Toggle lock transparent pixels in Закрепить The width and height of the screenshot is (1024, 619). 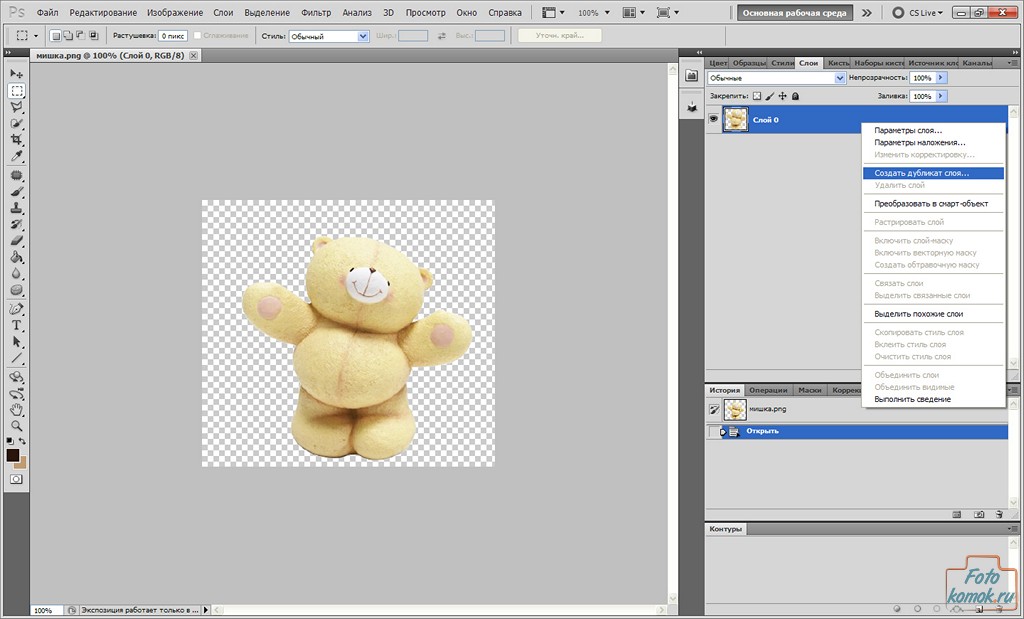pos(757,96)
